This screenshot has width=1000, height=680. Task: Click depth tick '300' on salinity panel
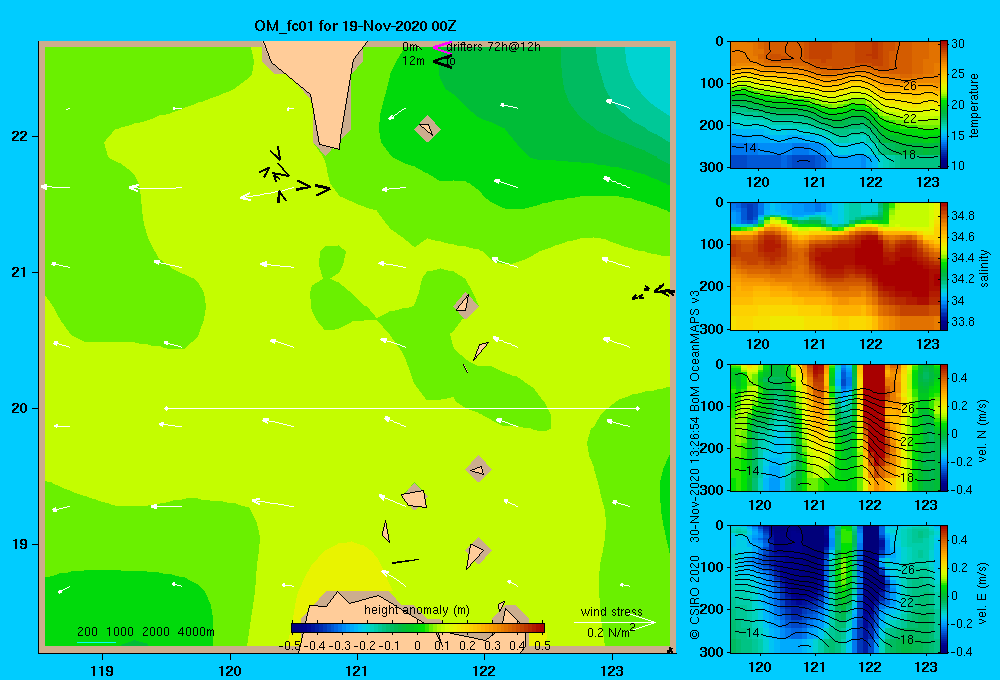tap(711, 329)
